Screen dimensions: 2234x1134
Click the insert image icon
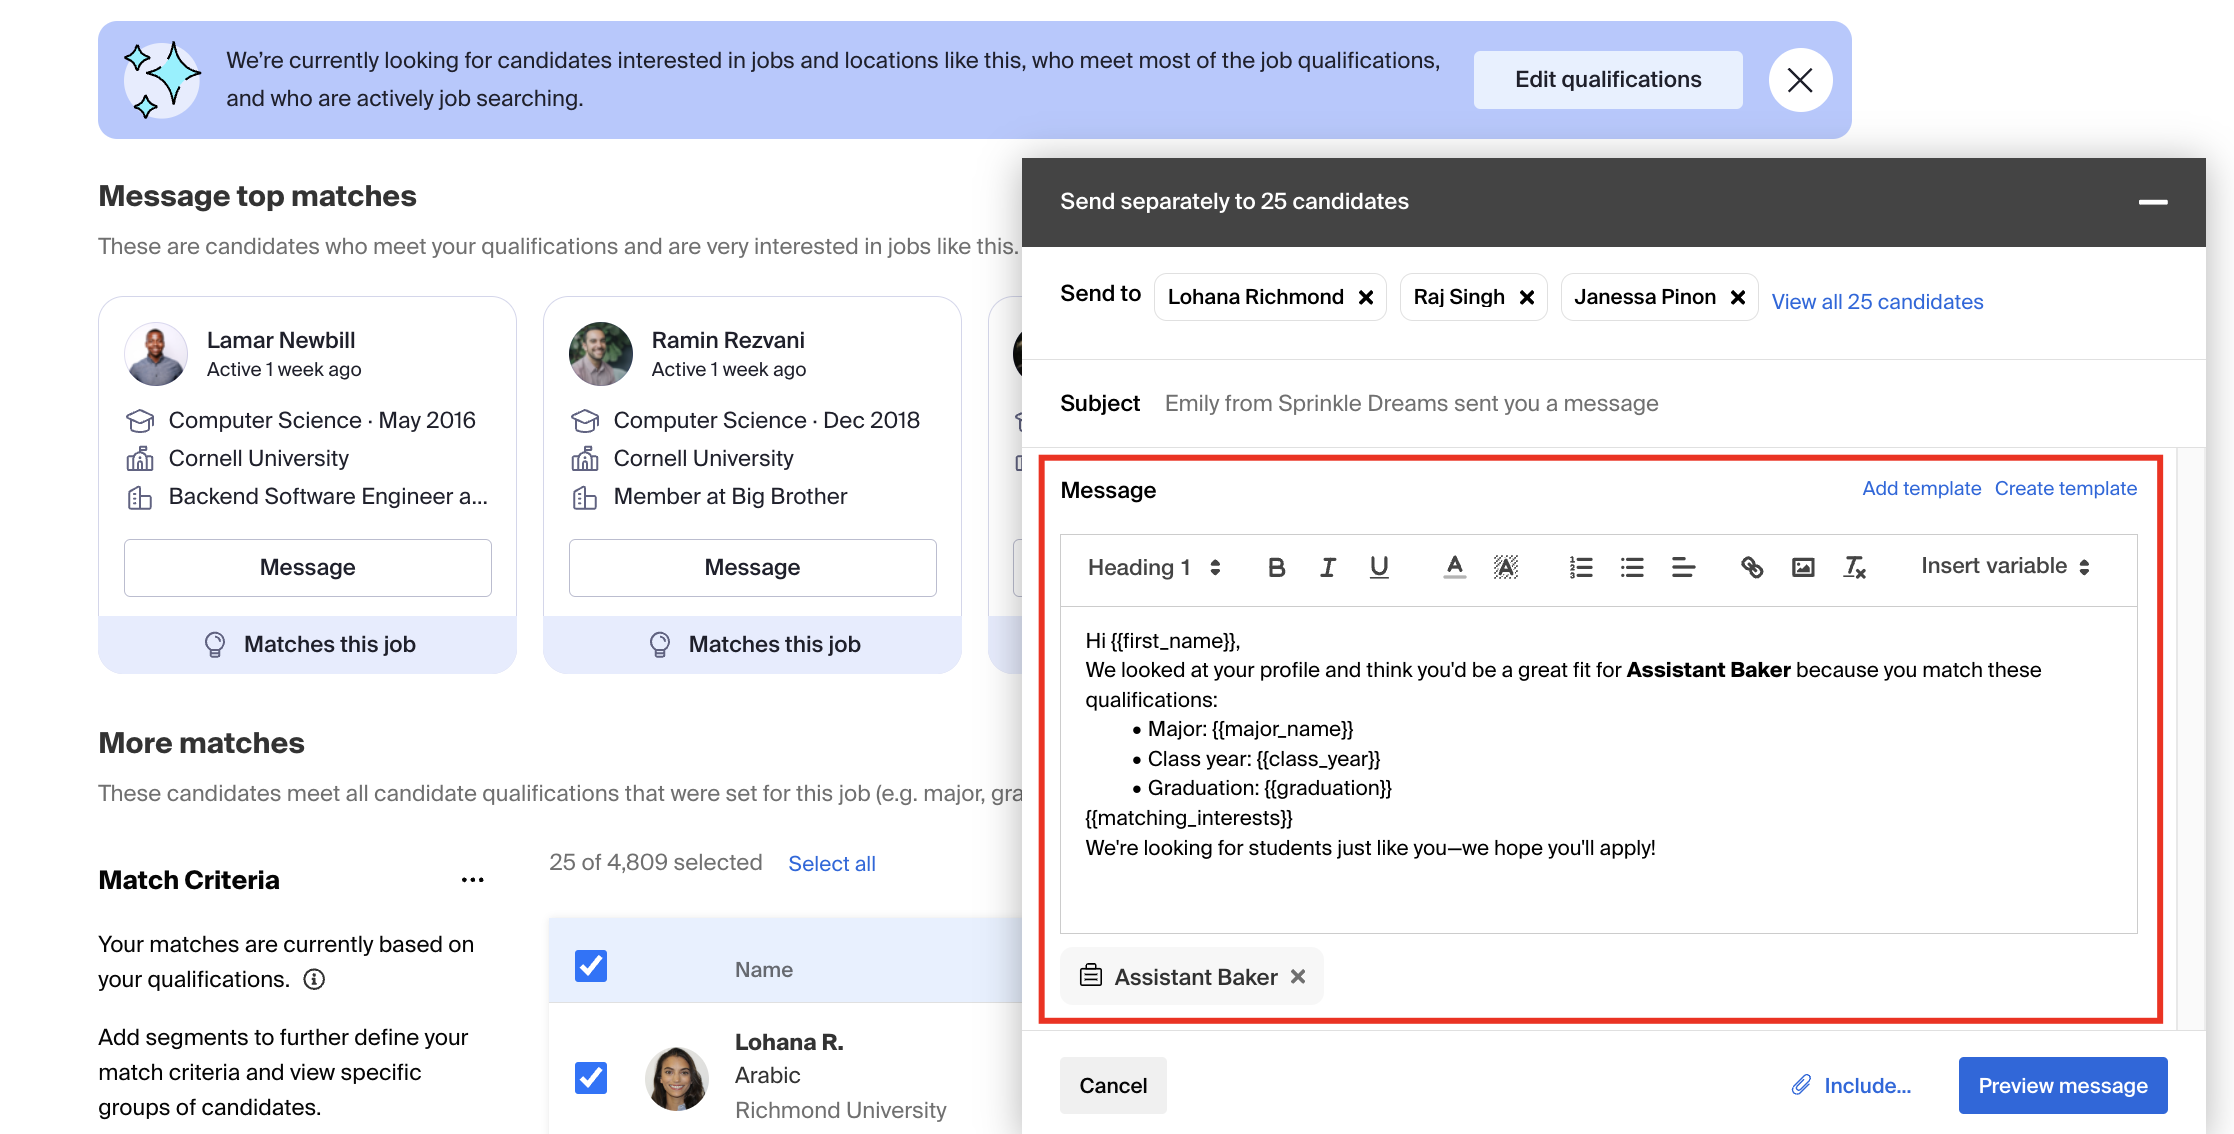point(1802,567)
